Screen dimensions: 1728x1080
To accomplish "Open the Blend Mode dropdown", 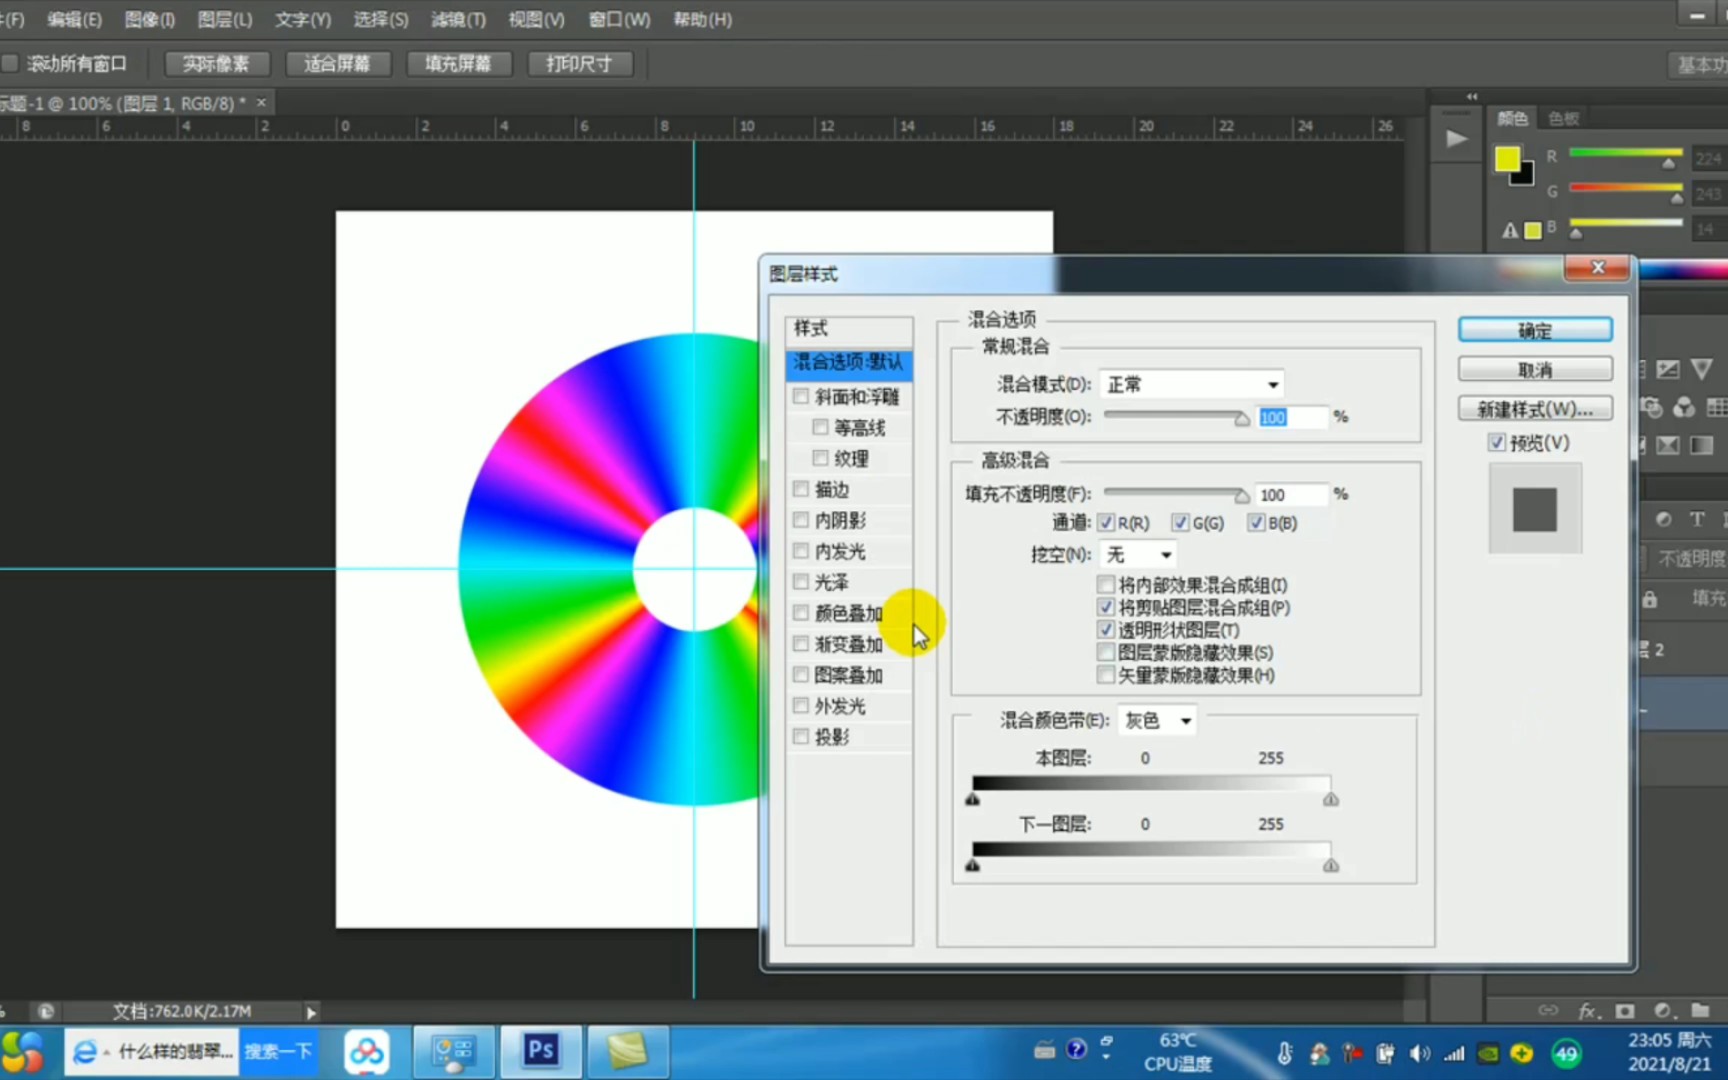I will pyautogui.click(x=1191, y=385).
